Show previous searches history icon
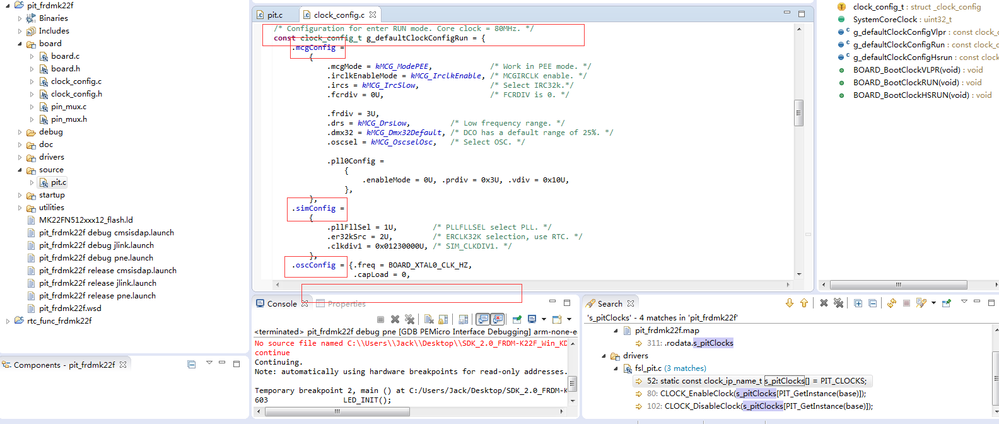This screenshot has width=999, height=424. pos(921,303)
